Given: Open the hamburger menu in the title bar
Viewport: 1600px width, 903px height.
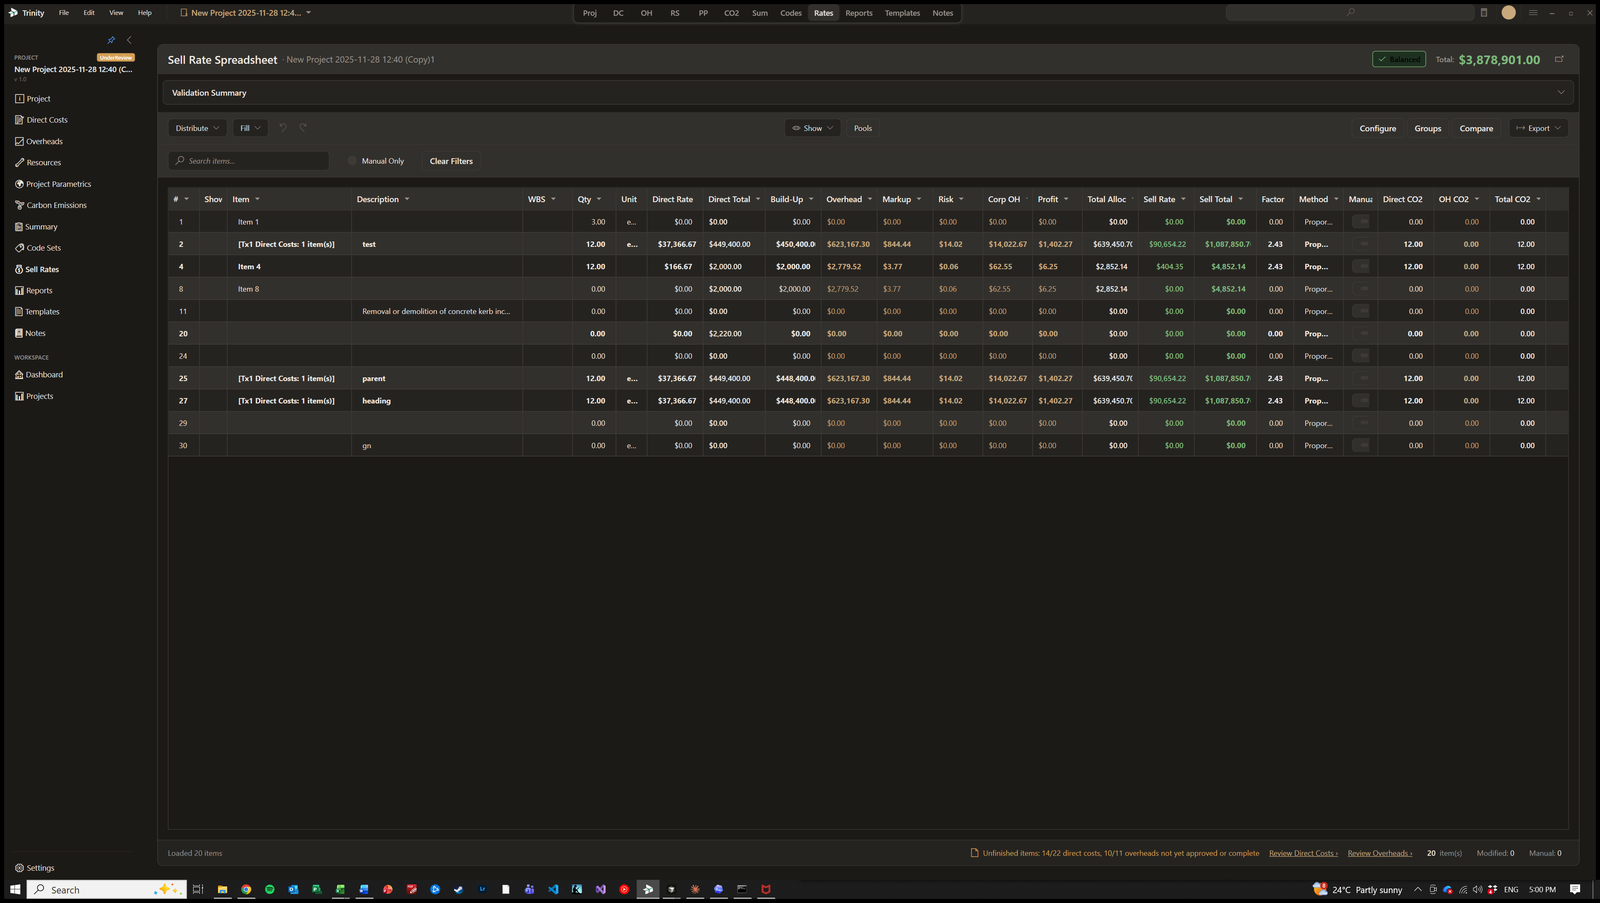Looking at the screenshot, I should pyautogui.click(x=1533, y=13).
